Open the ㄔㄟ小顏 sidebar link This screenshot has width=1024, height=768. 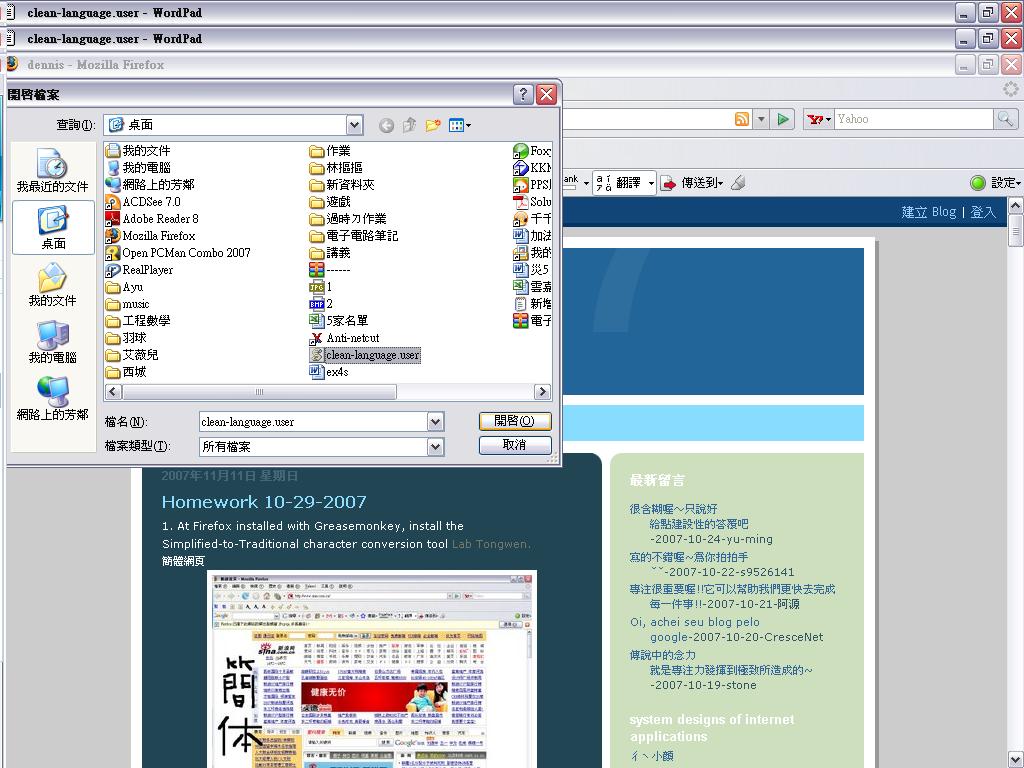[x=652, y=756]
